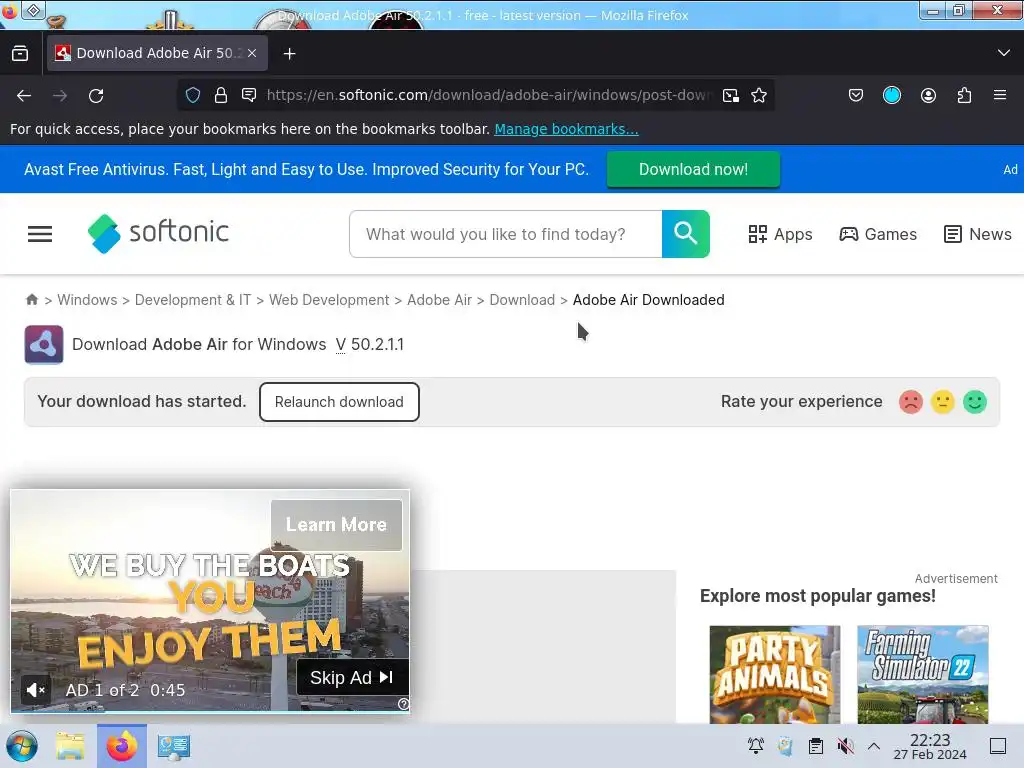1024x768 pixels.
Task: Click Avast Download now button
Action: [x=693, y=169]
